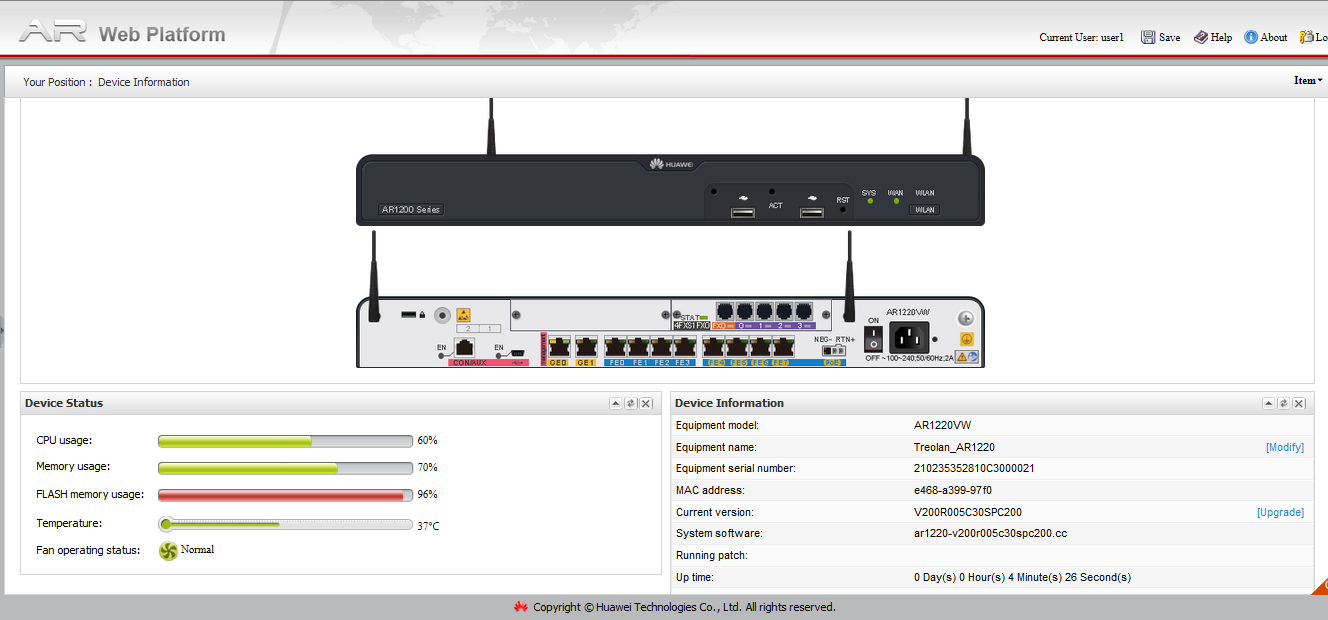Select the FE5 PoE port

click(x=738, y=347)
